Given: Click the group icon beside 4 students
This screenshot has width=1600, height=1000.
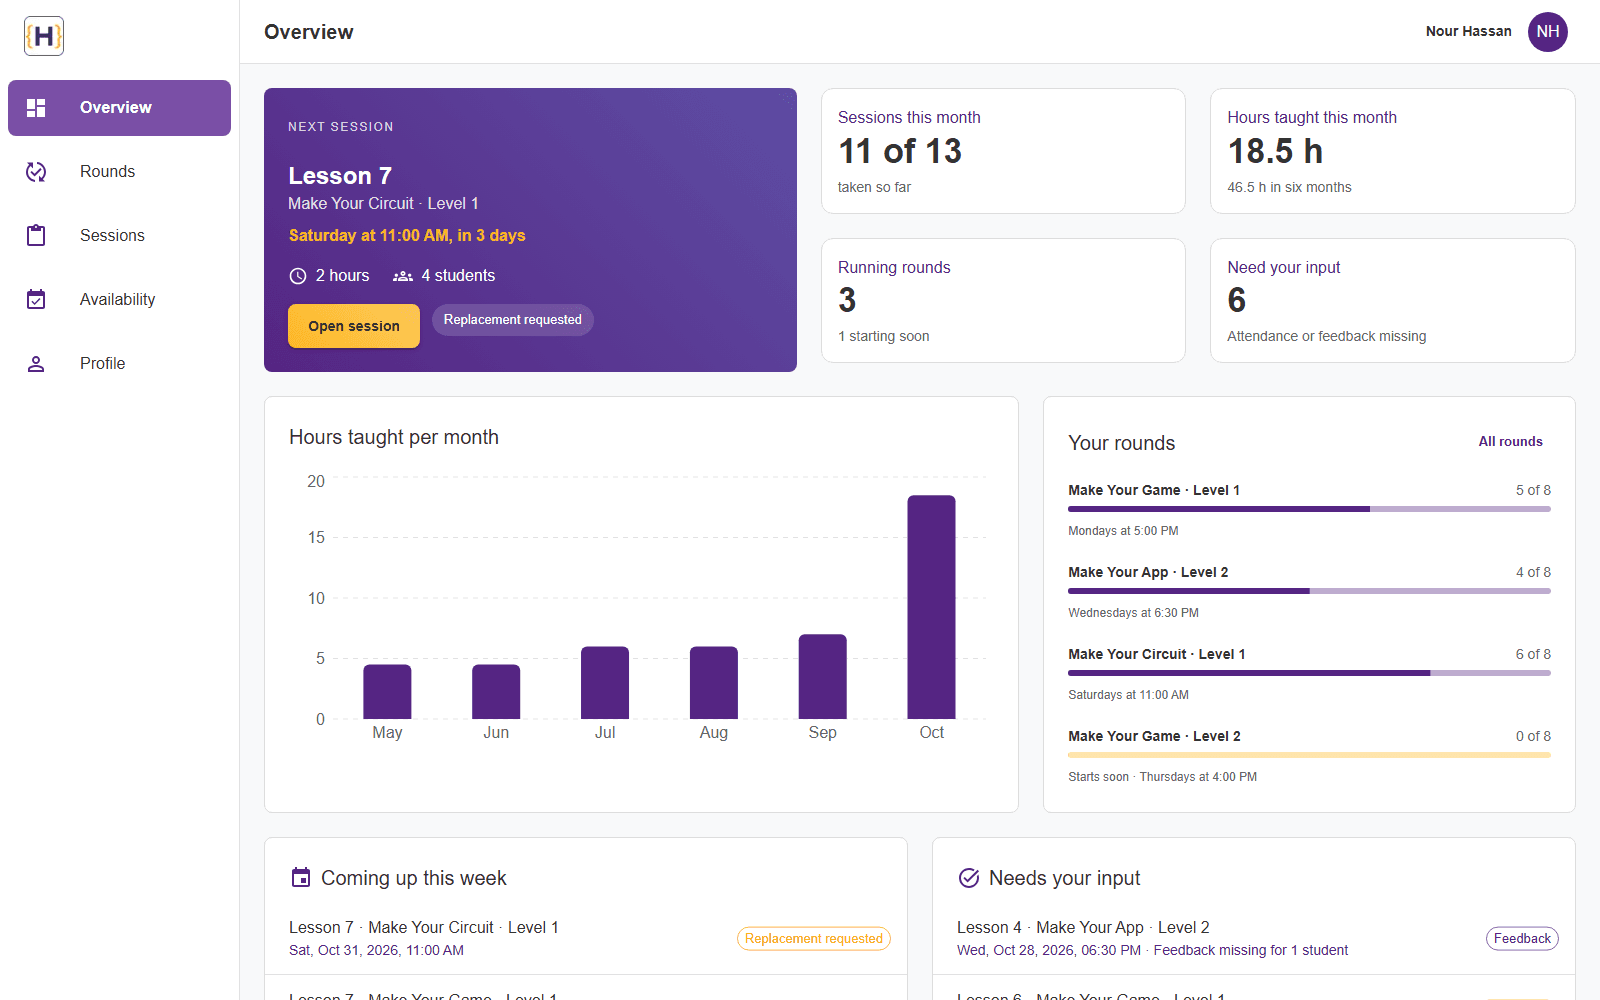Looking at the screenshot, I should click(x=403, y=276).
